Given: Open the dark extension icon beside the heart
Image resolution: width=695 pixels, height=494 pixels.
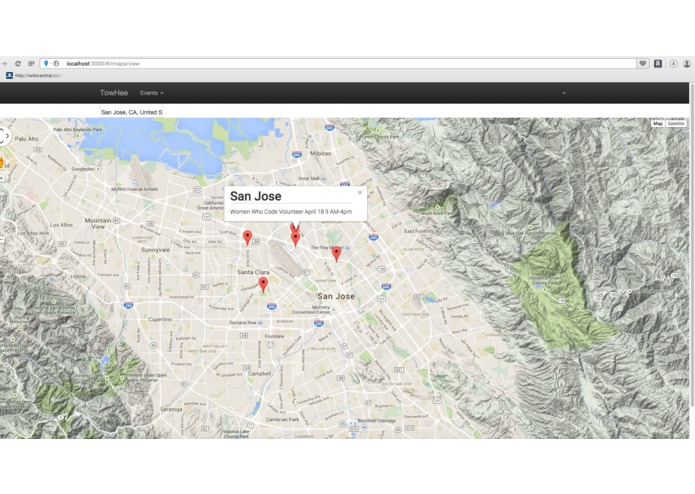Looking at the screenshot, I should pos(658,64).
